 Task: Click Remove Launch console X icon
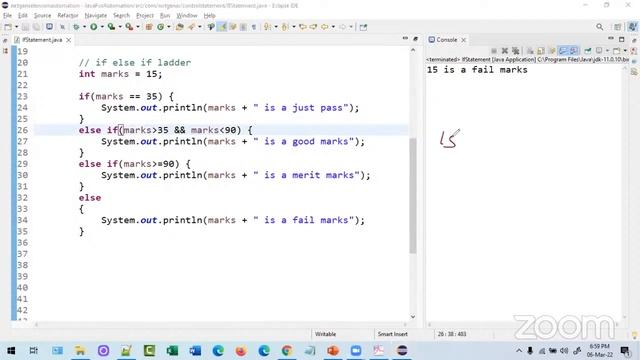pyautogui.click(x=505, y=51)
